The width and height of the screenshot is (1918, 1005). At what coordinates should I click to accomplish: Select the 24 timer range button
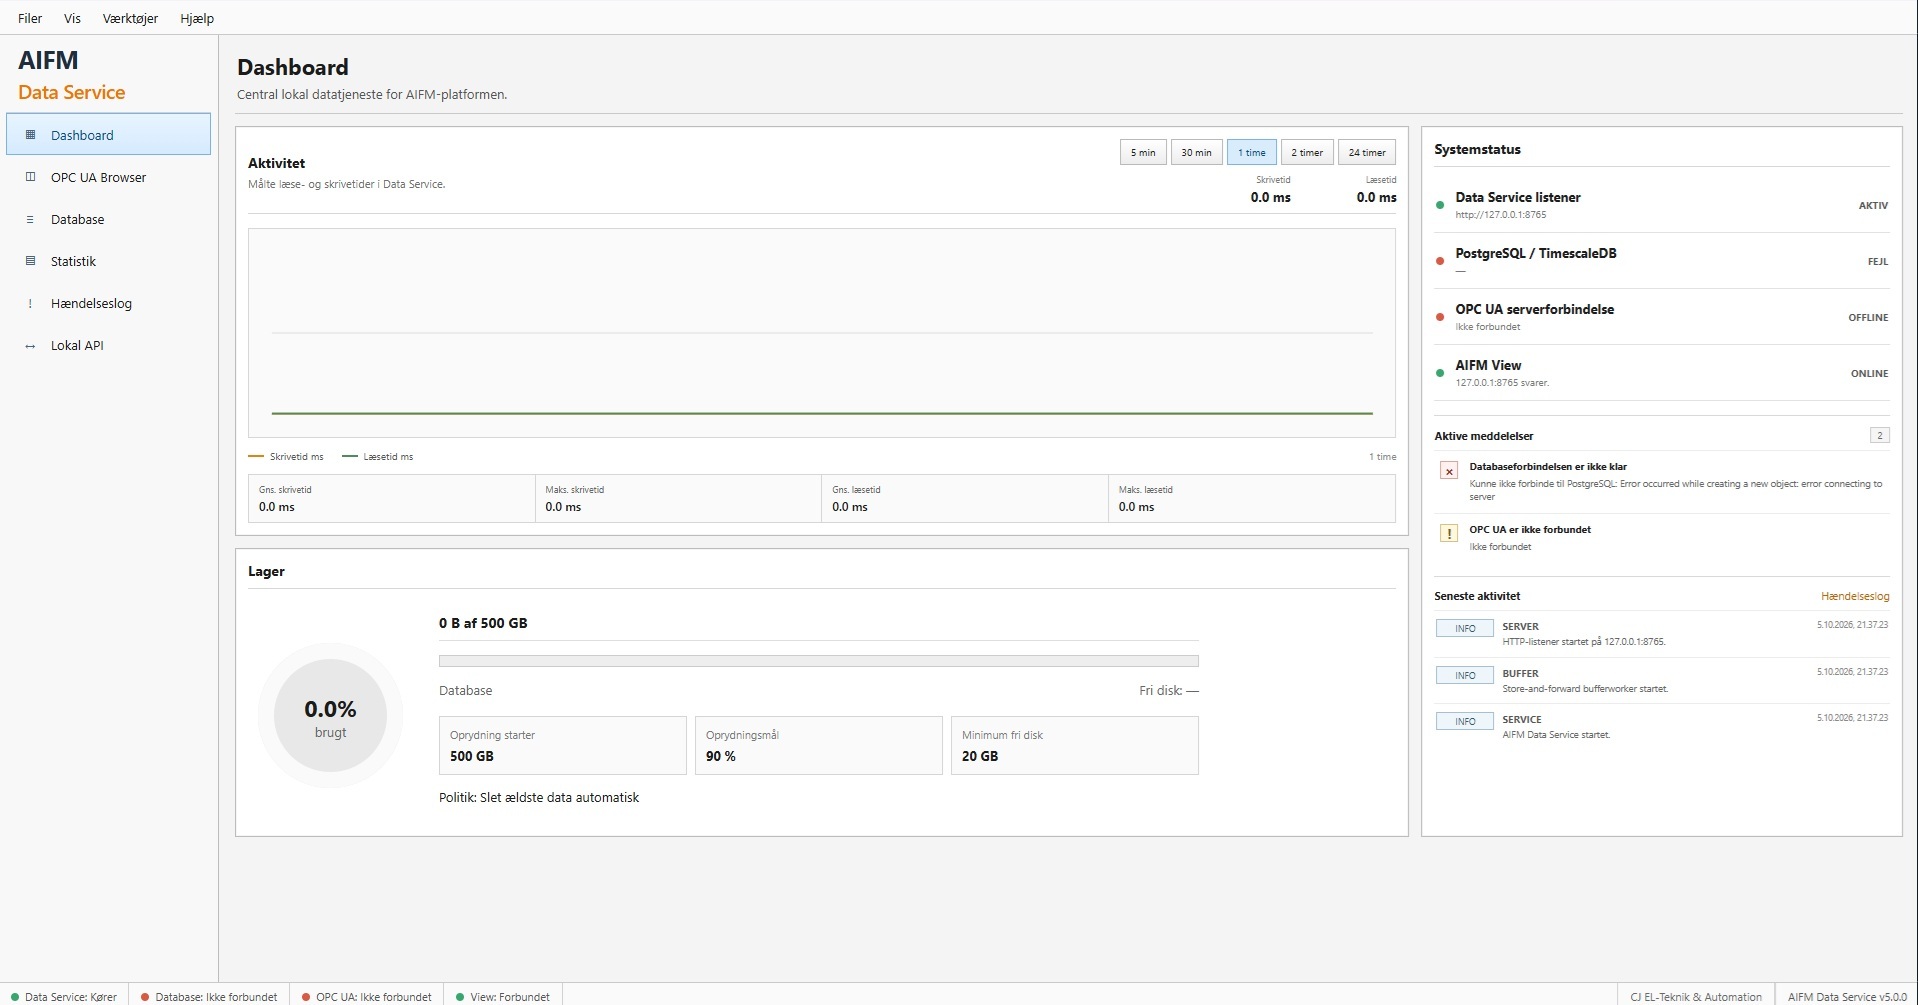point(1366,152)
